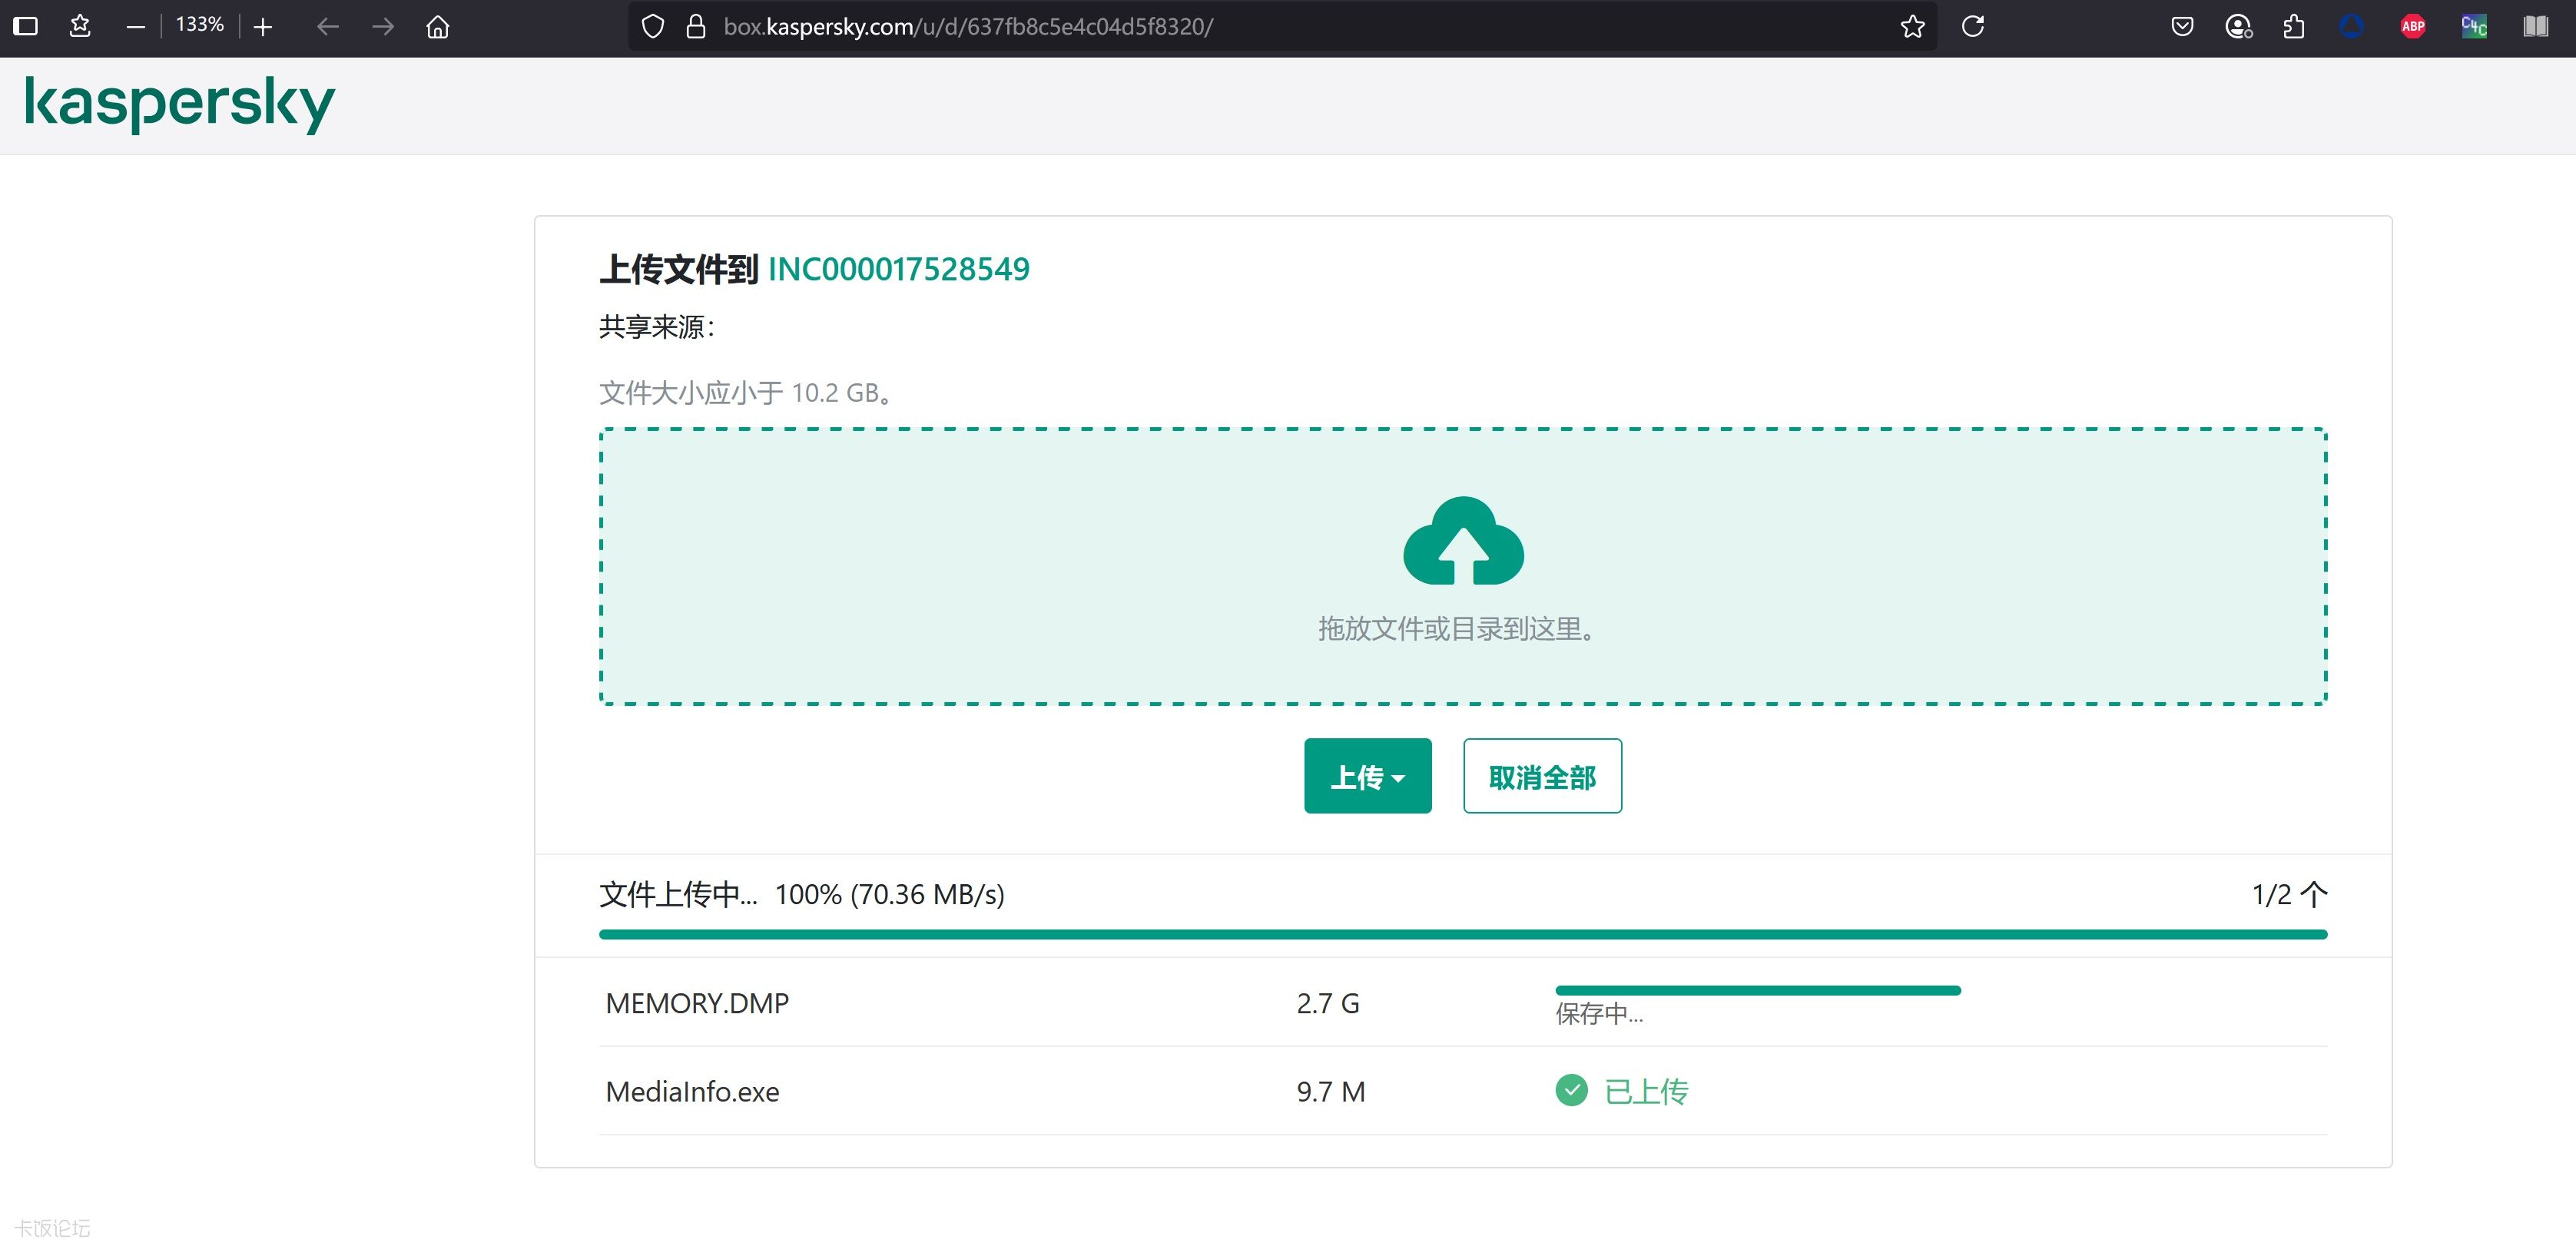Click the cloud upload icon

click(x=1463, y=541)
